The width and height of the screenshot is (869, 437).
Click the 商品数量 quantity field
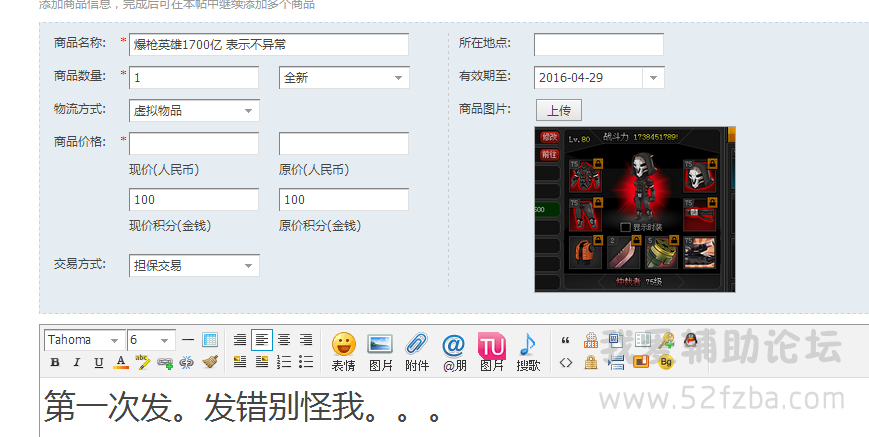point(194,78)
